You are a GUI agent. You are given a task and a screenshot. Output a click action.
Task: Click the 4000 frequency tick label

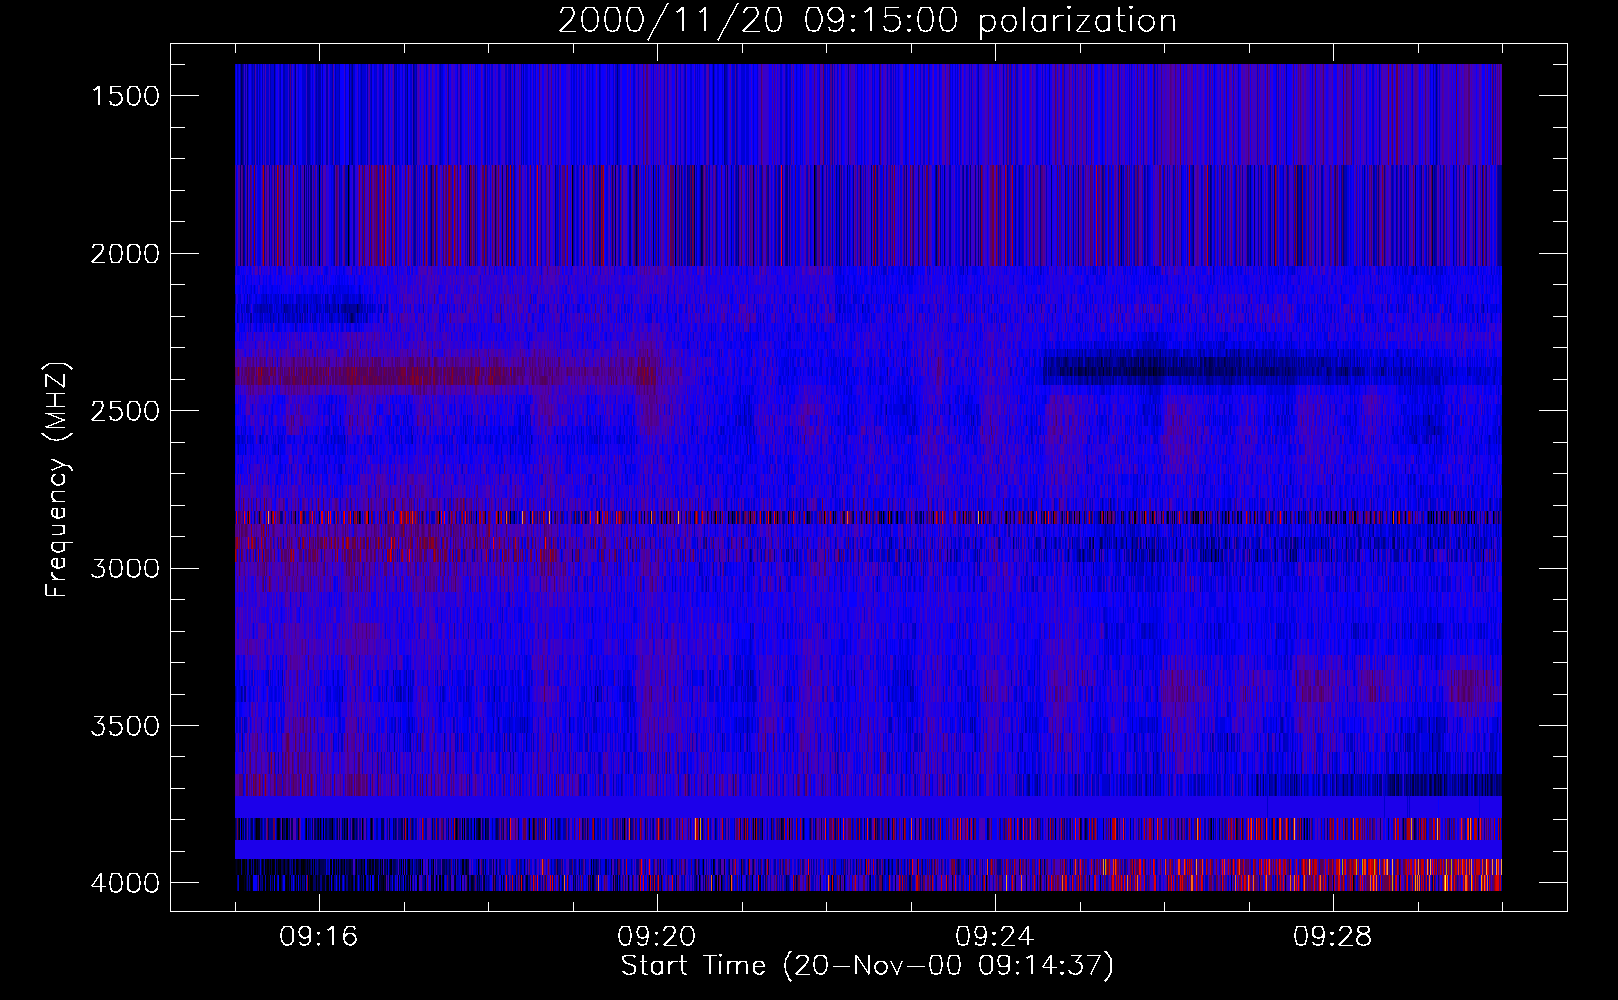click(x=125, y=883)
